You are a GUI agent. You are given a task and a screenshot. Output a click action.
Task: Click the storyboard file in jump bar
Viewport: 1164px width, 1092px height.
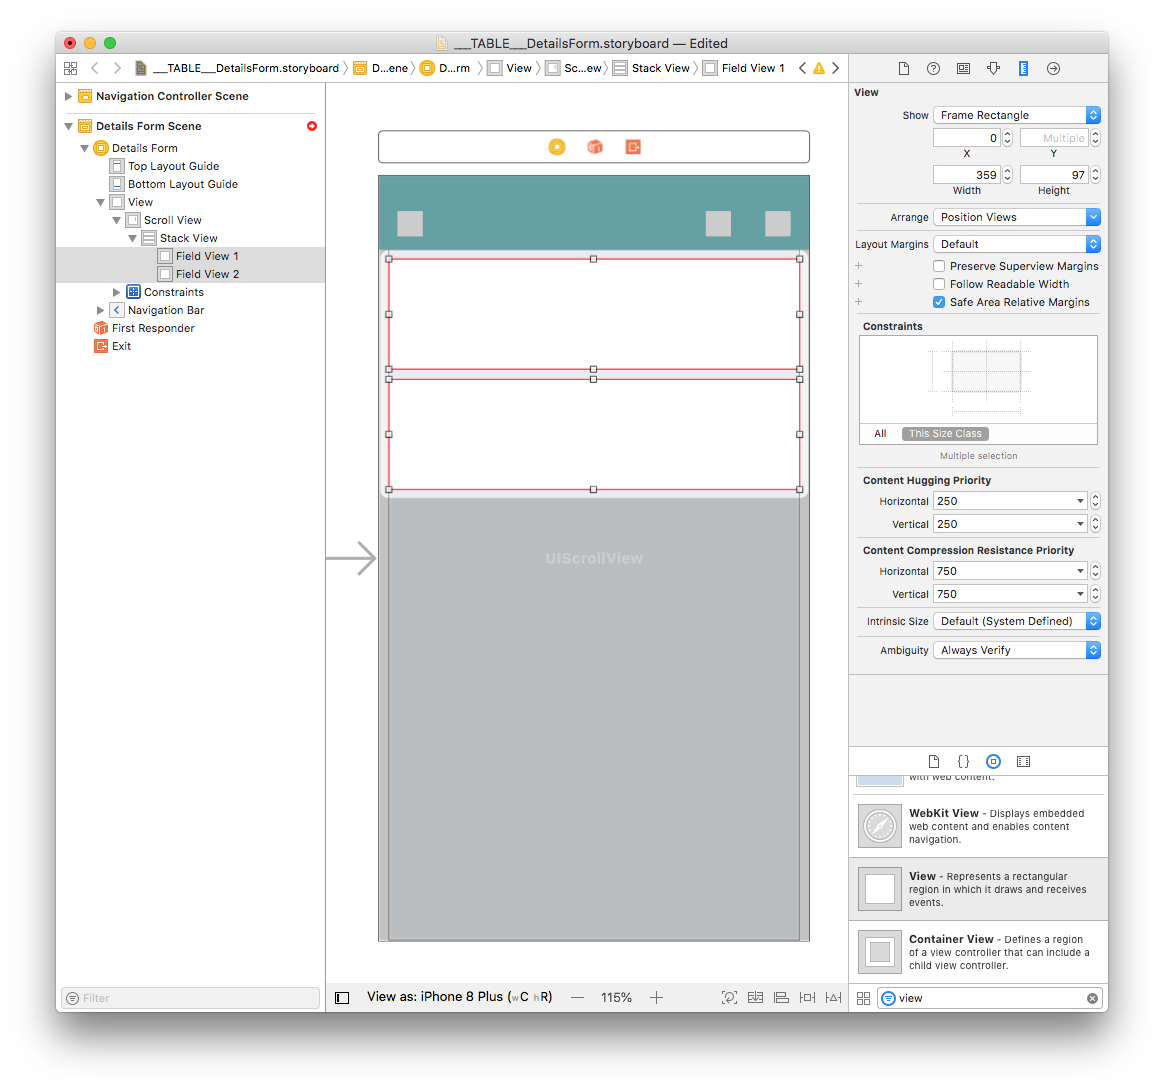coord(237,68)
